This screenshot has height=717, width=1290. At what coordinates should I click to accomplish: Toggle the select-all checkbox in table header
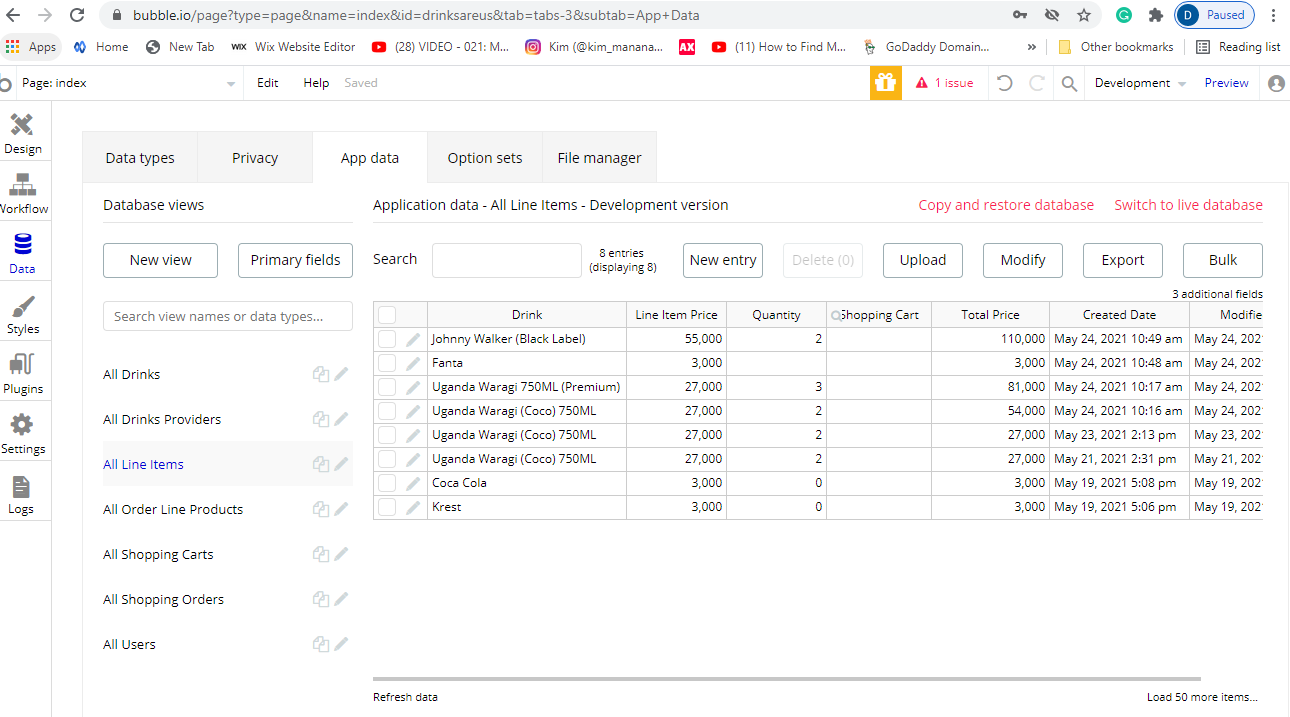(x=387, y=315)
